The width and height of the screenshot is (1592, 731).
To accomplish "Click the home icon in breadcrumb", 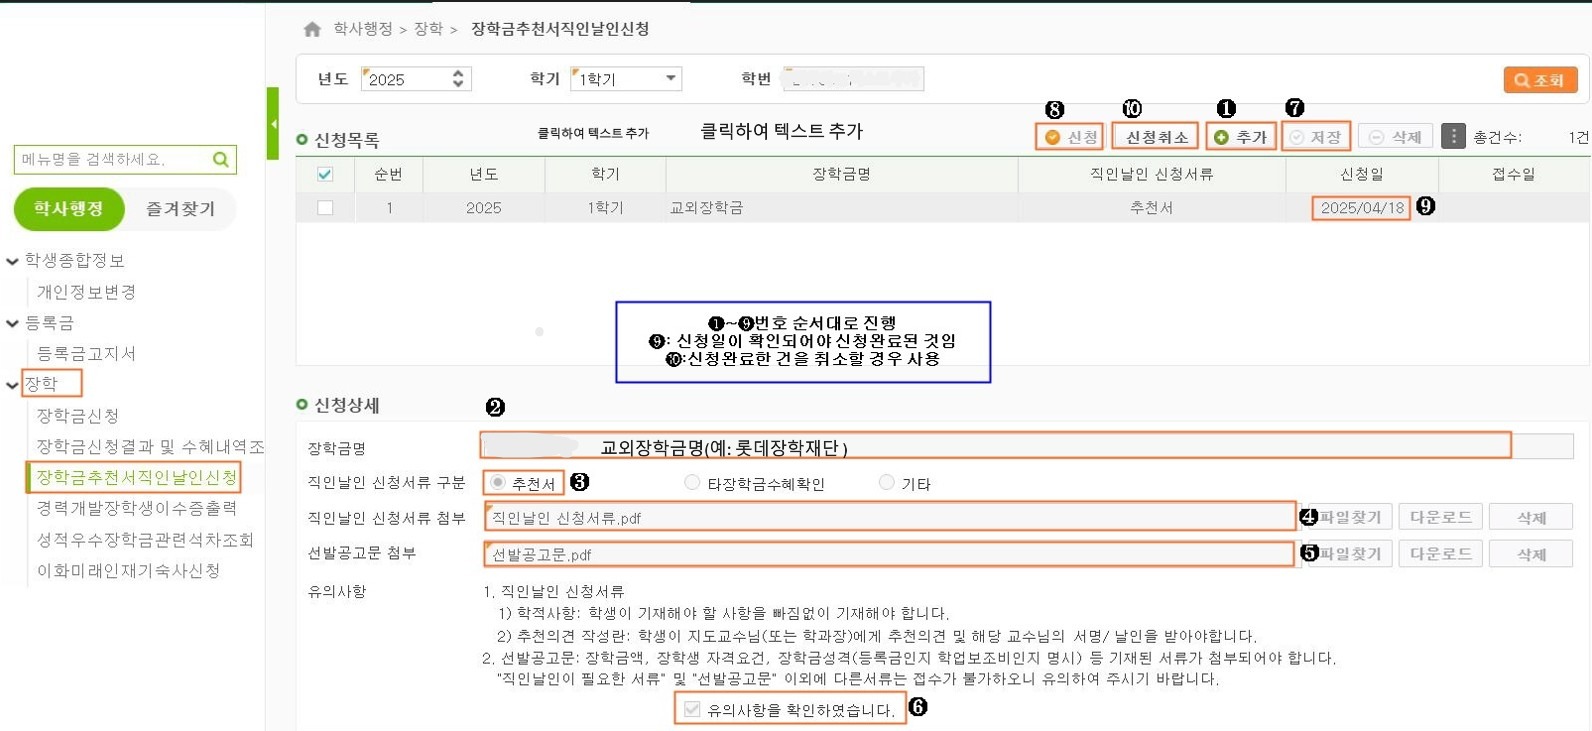I will point(312,30).
